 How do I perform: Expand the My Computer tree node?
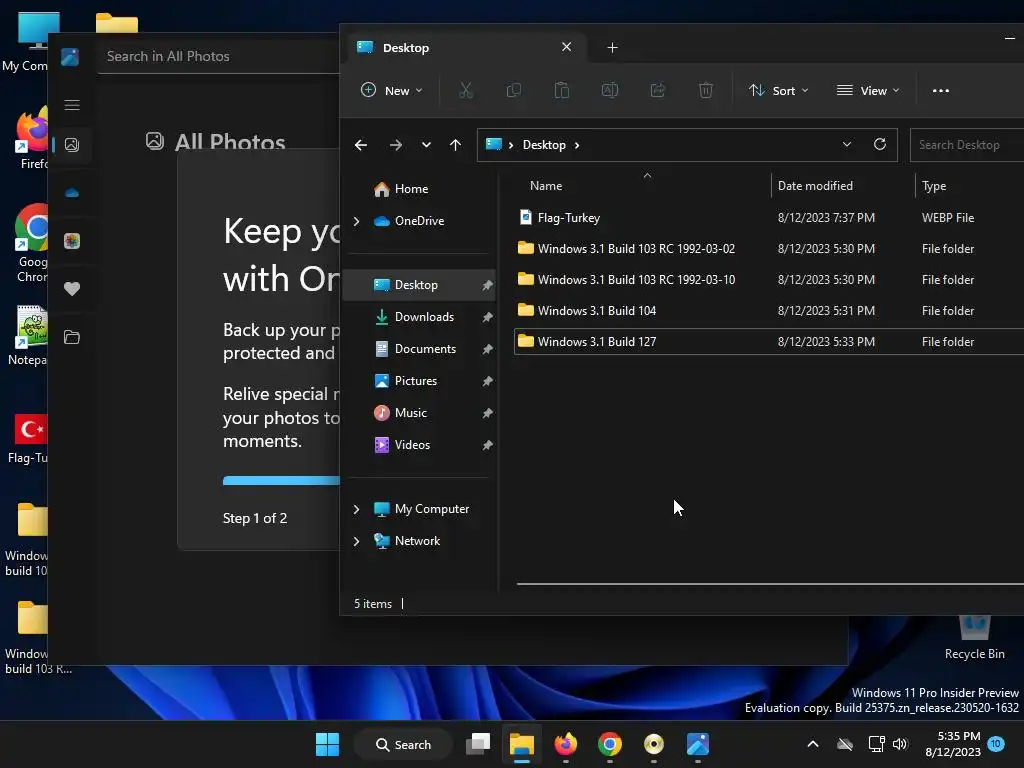click(357, 509)
